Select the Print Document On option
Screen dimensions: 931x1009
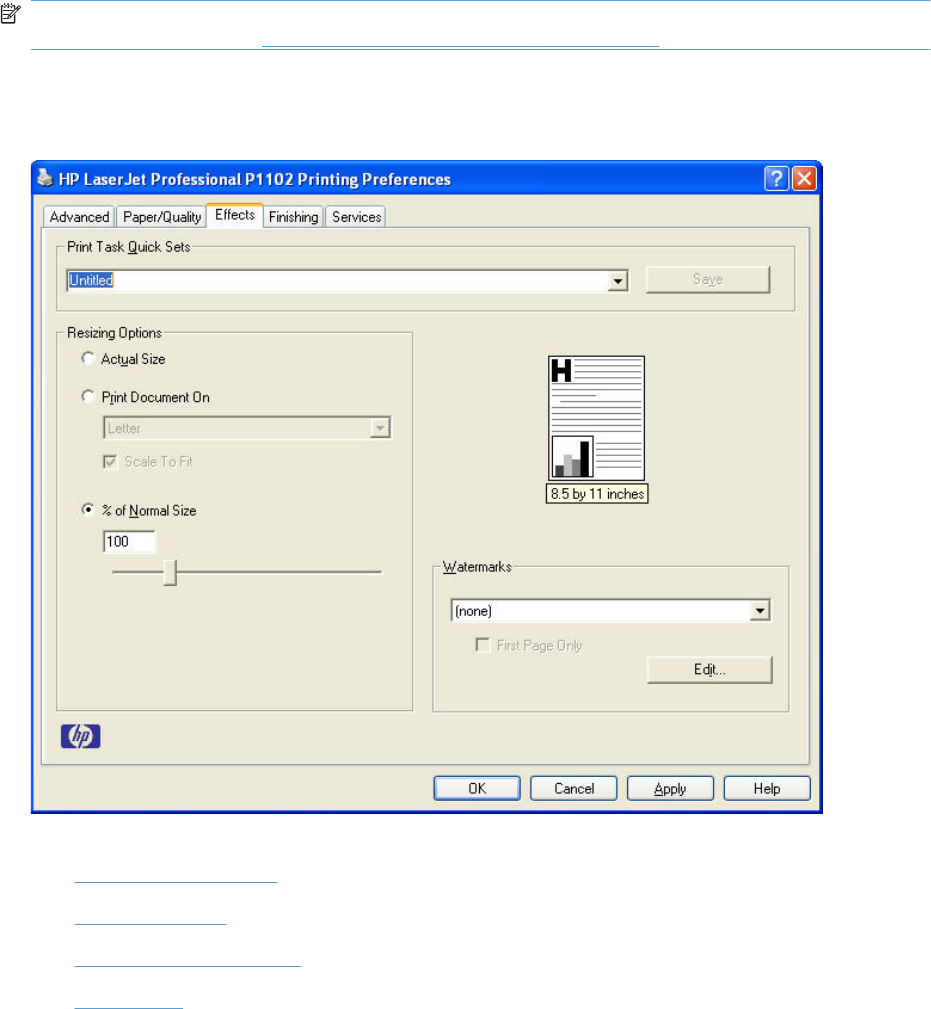coord(88,396)
